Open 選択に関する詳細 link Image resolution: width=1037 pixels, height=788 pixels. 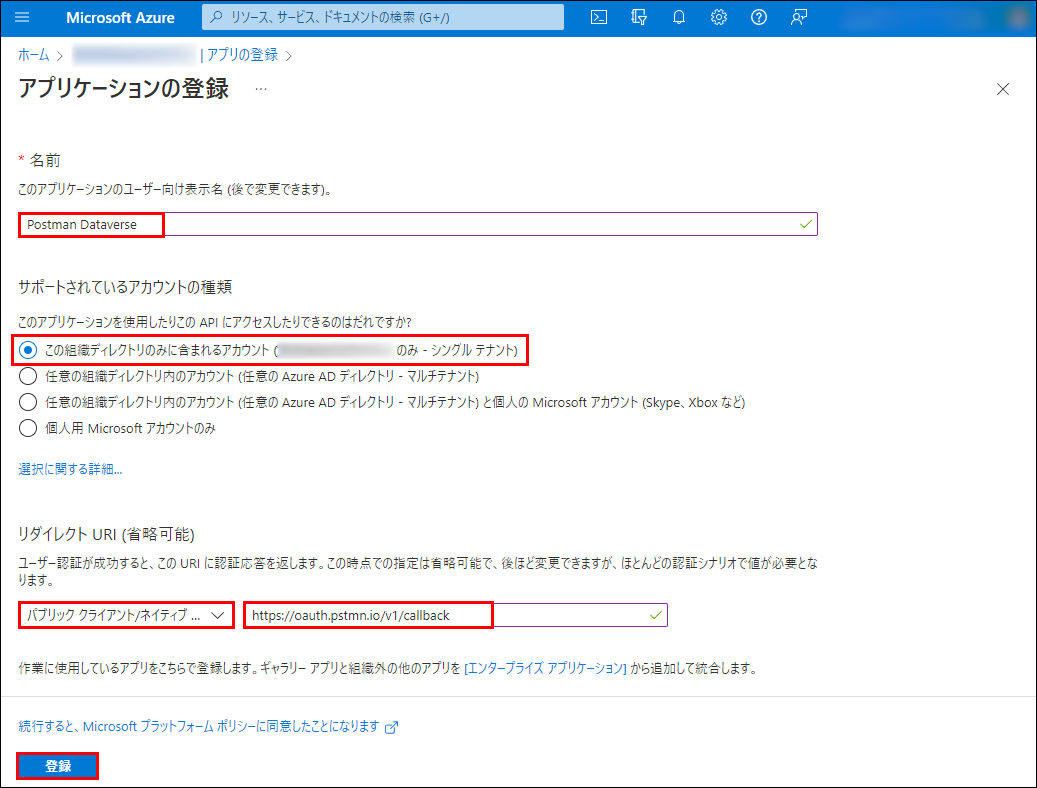(x=70, y=469)
